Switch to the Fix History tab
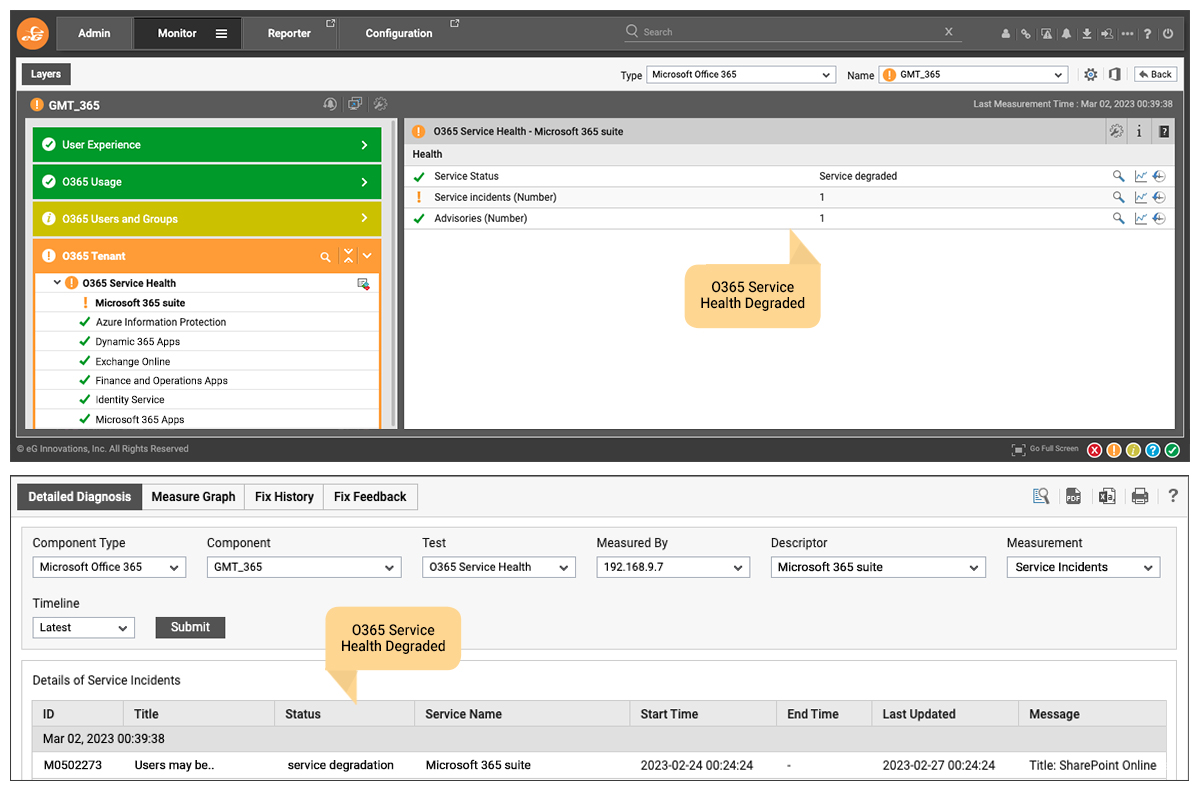 pyautogui.click(x=284, y=497)
